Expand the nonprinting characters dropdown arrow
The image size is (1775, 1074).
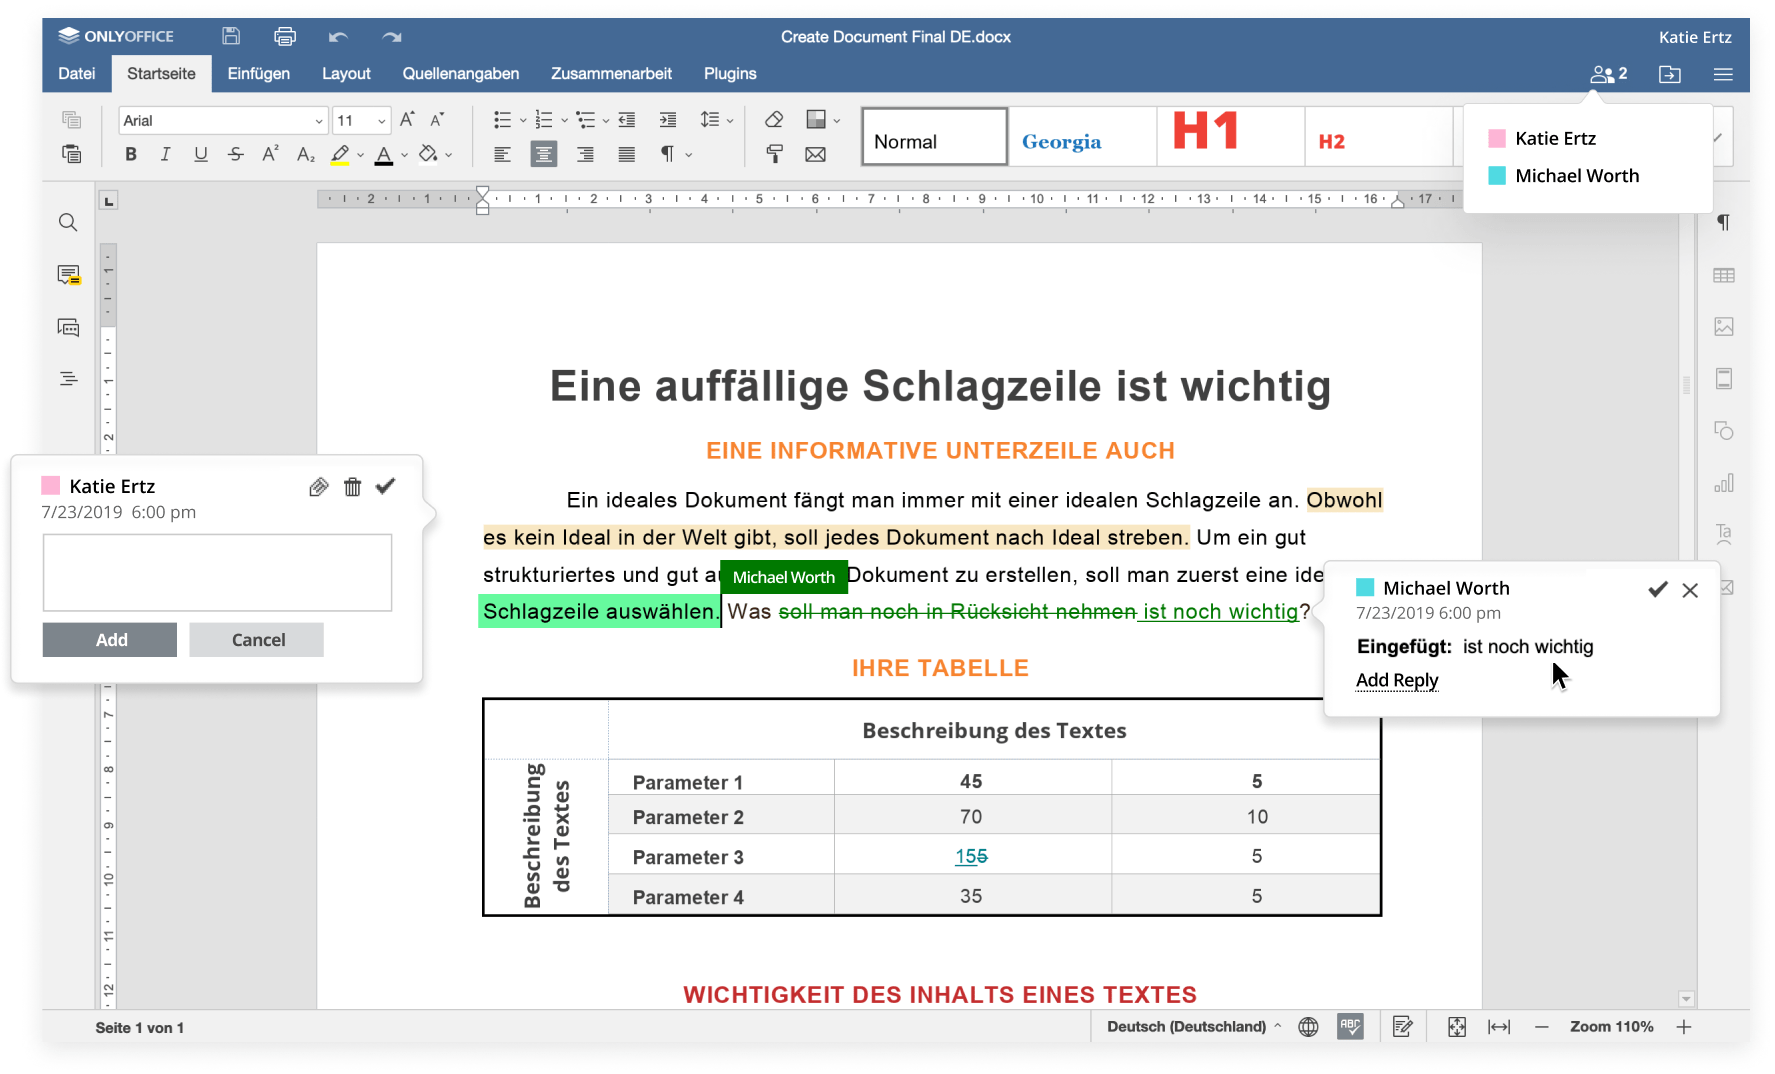(689, 155)
